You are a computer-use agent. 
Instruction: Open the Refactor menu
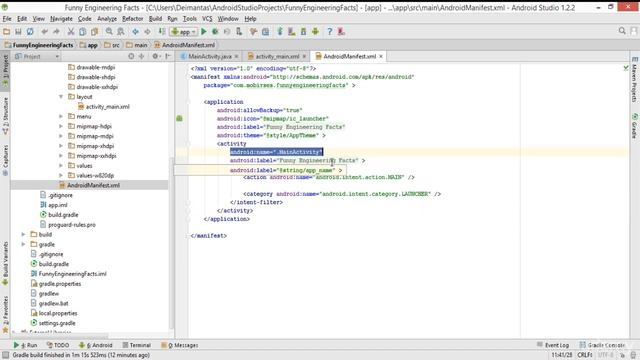[133, 19]
